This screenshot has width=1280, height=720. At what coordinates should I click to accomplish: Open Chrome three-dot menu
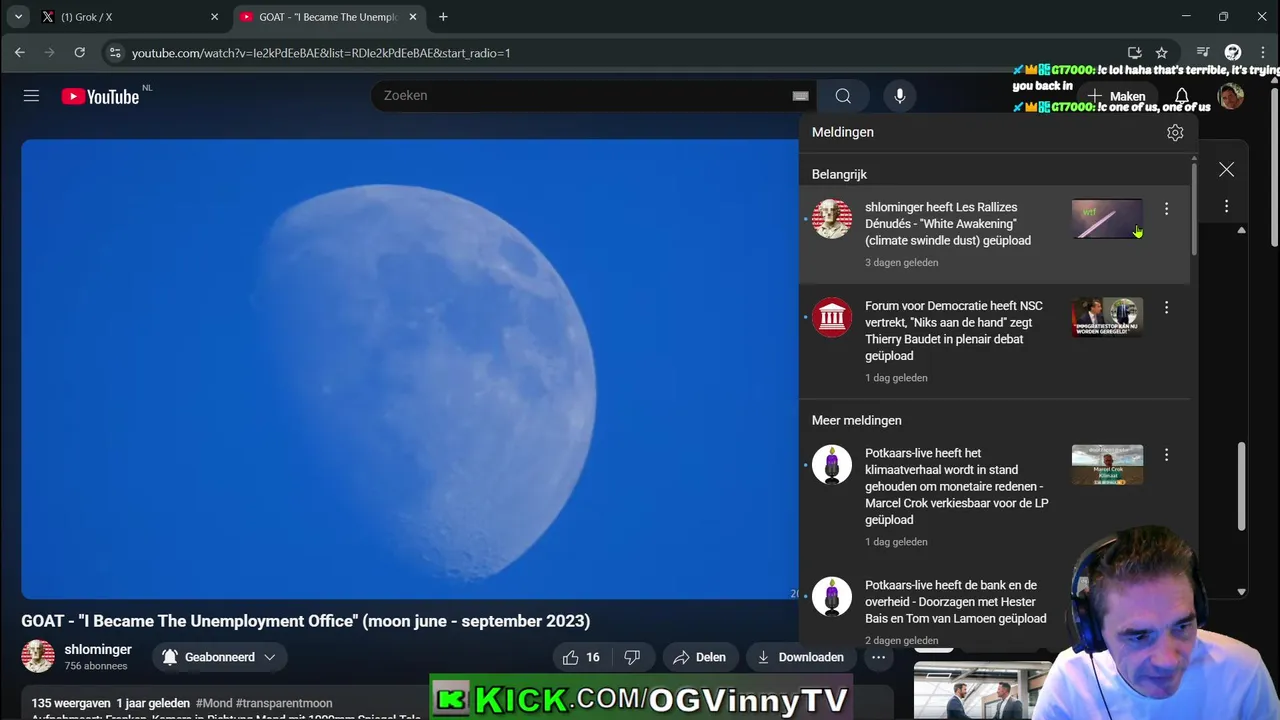coord(1263,52)
